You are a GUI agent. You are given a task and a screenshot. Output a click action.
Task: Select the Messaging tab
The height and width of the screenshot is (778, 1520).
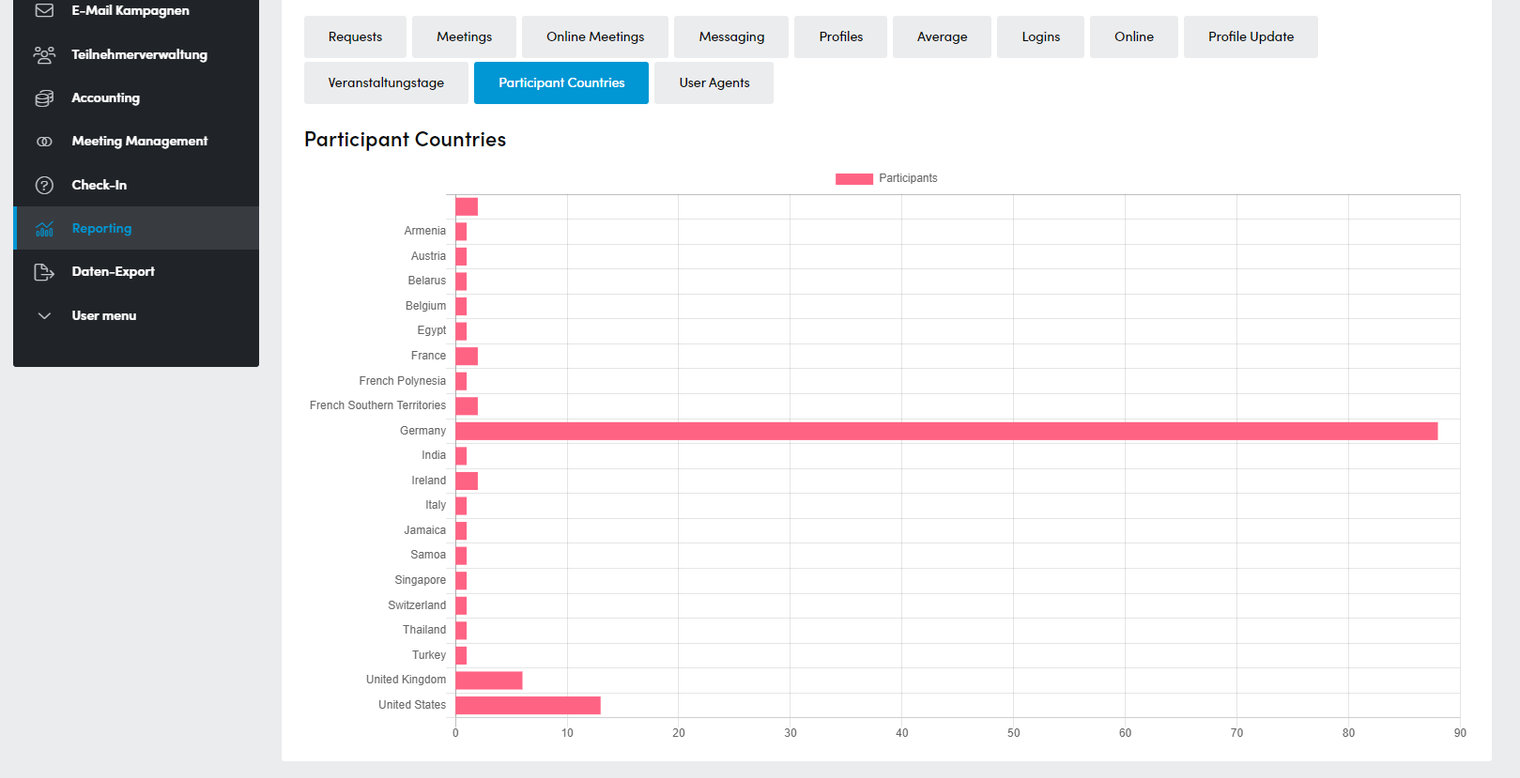pos(731,37)
